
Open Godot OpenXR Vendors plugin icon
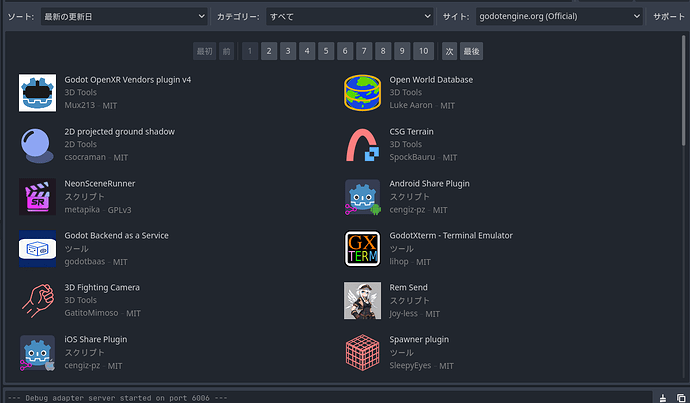pyautogui.click(x=37, y=92)
